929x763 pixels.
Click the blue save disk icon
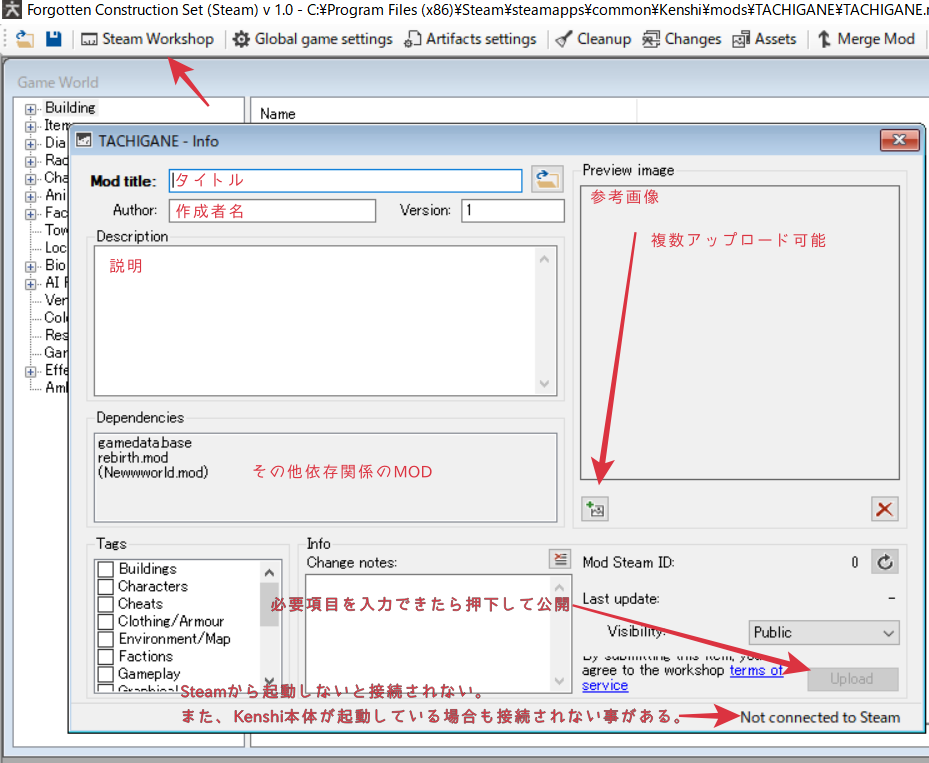53,39
